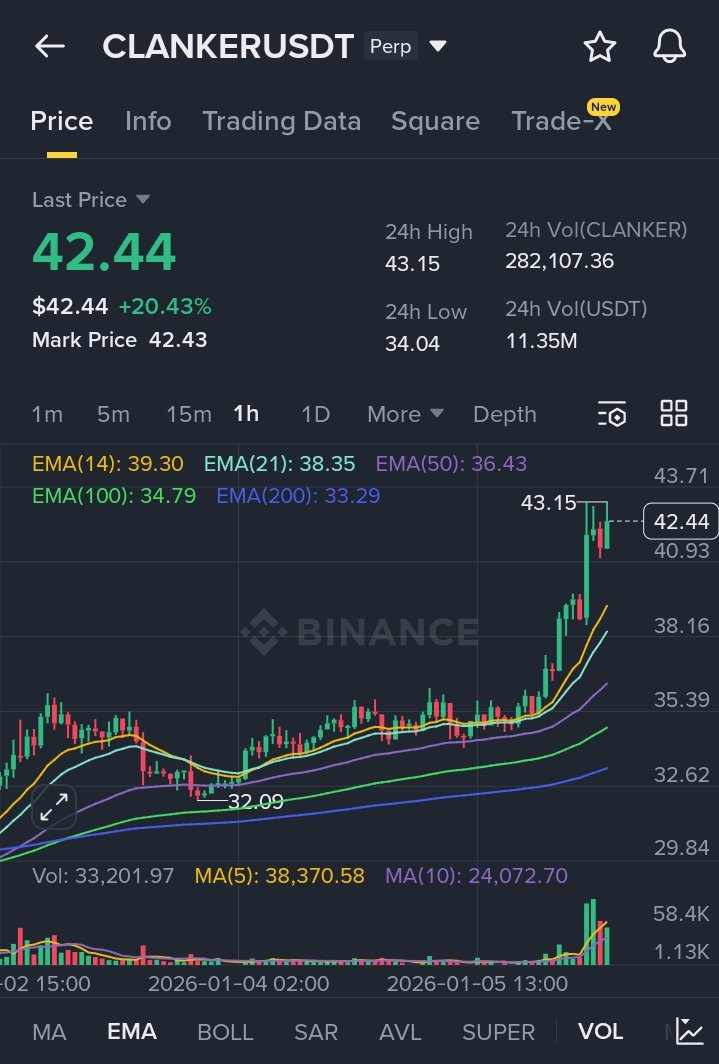Tap the back arrow icon
Screen dimensions: 719x1064
(x=50, y=46)
